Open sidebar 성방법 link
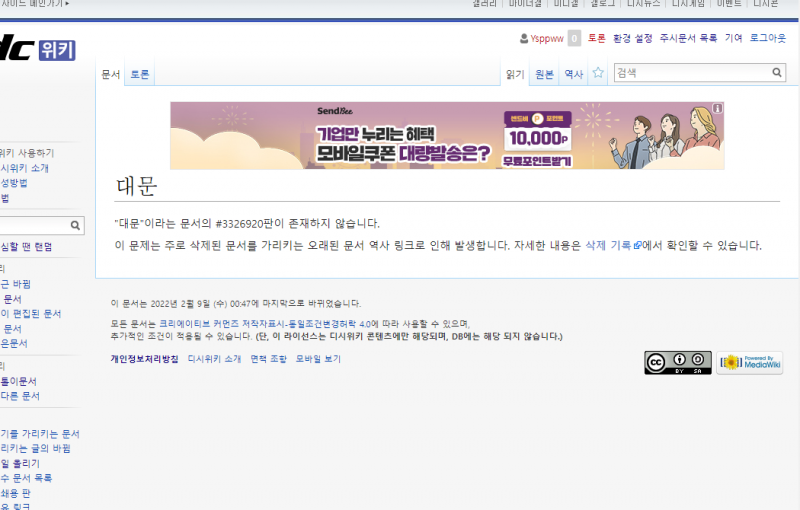The height and width of the screenshot is (510, 800). click(14, 183)
